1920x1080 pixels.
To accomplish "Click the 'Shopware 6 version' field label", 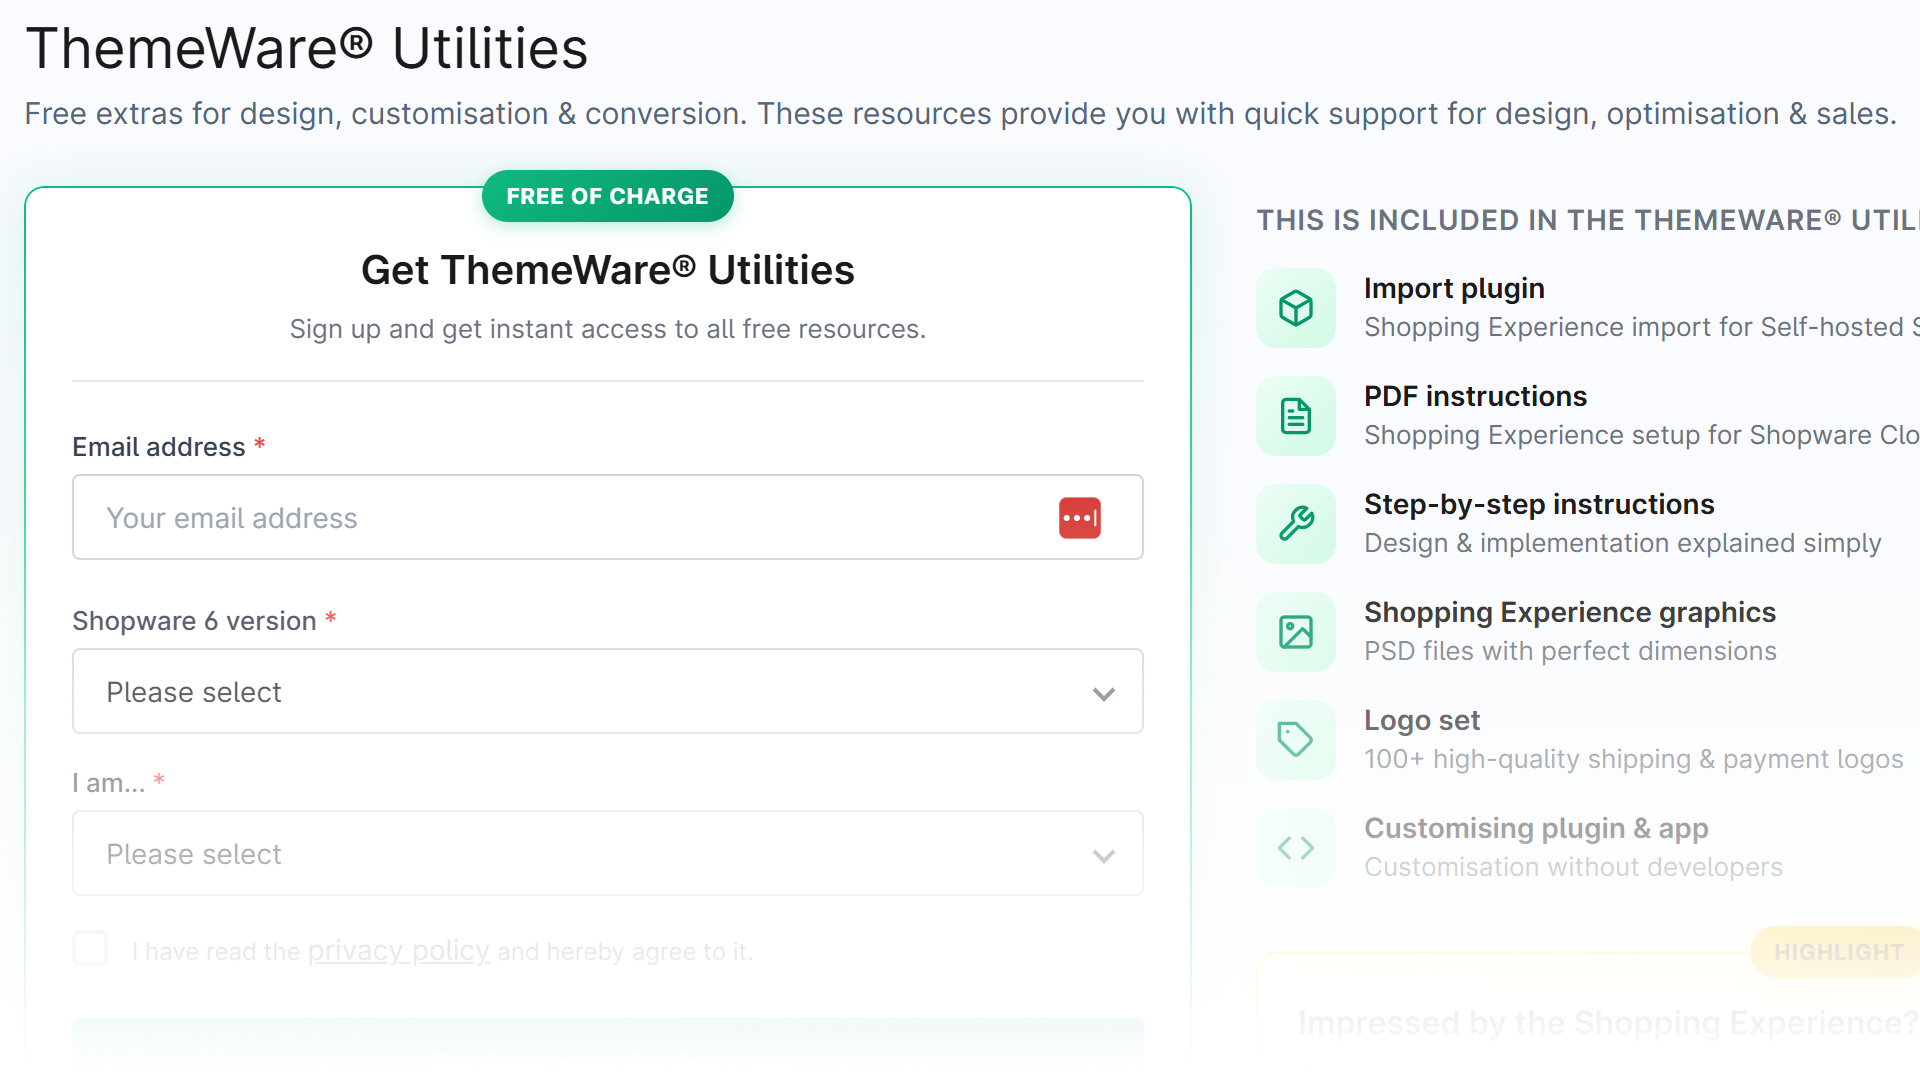I will coord(194,621).
